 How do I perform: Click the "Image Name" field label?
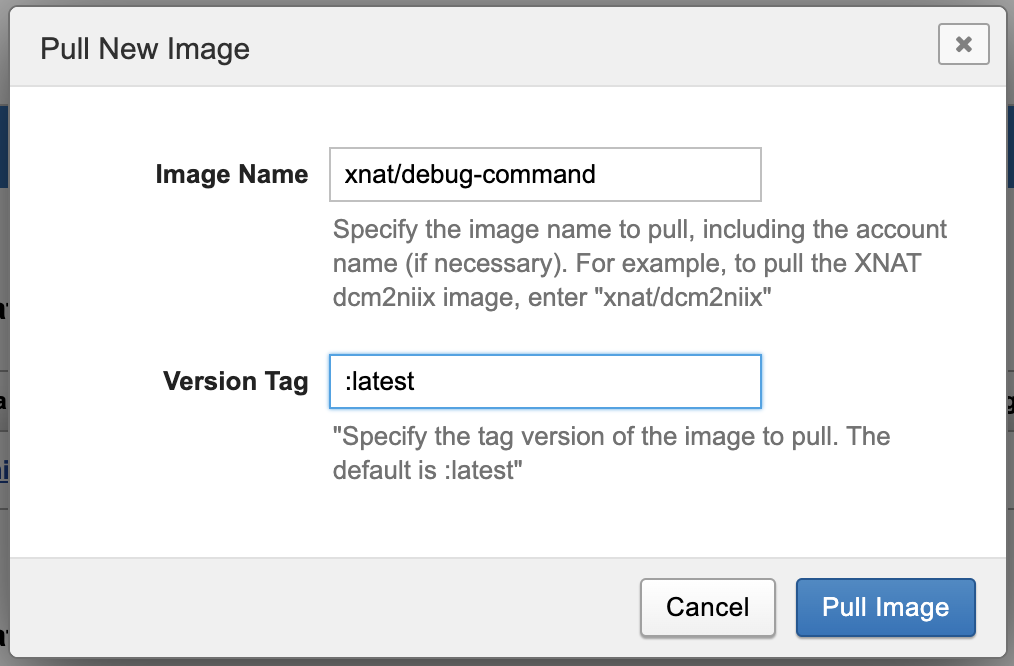(232, 175)
